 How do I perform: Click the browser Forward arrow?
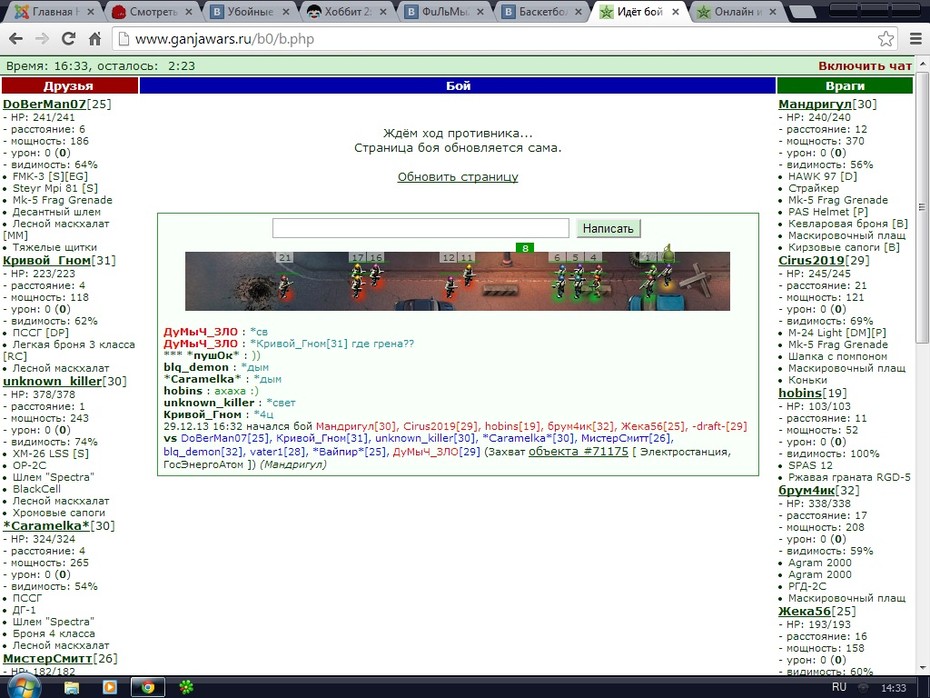tap(42, 39)
